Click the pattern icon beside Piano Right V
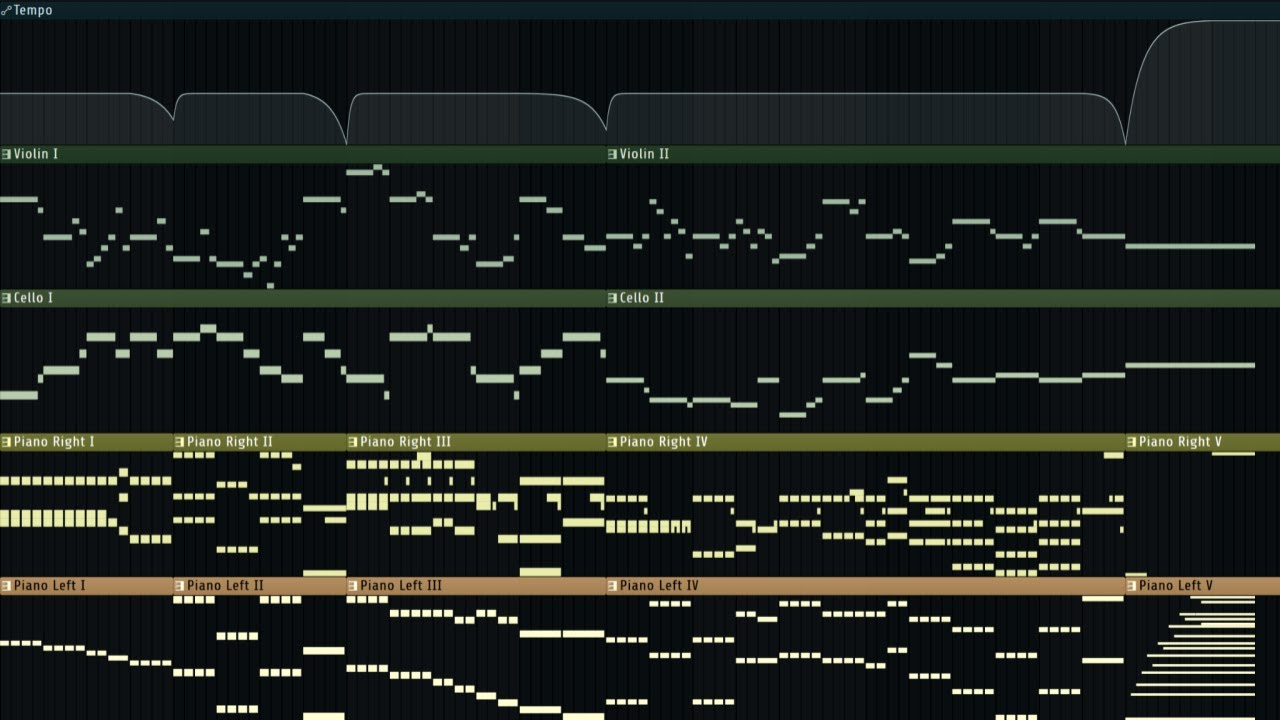Screen dimensions: 1280x720 (x=1131, y=442)
